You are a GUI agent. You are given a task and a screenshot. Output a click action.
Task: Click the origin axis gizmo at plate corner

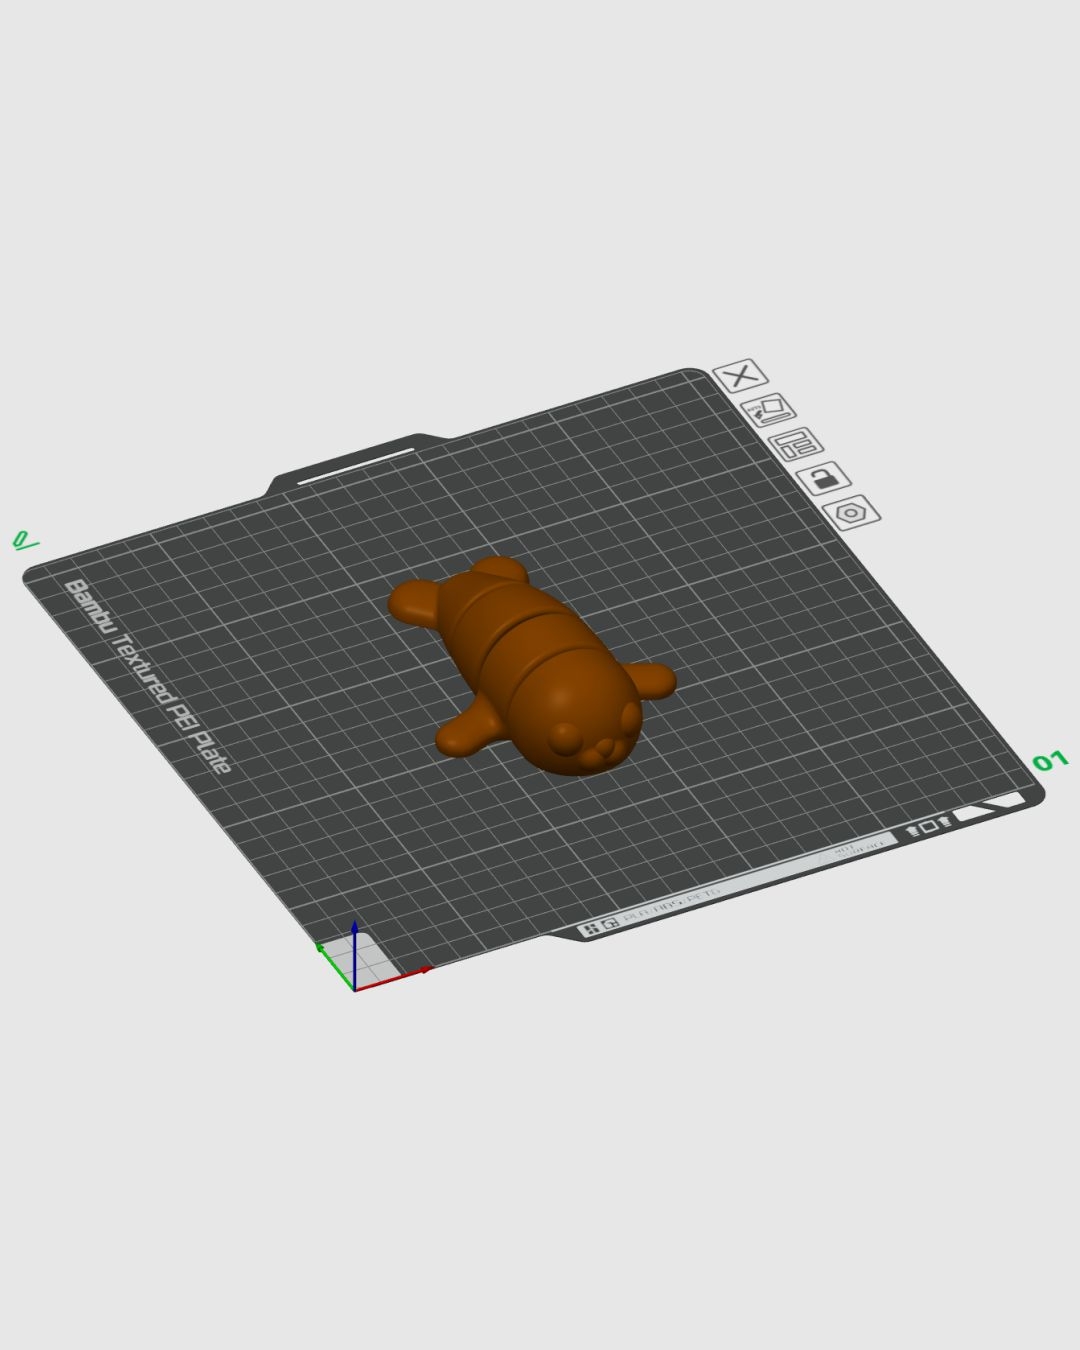pyautogui.click(x=357, y=965)
